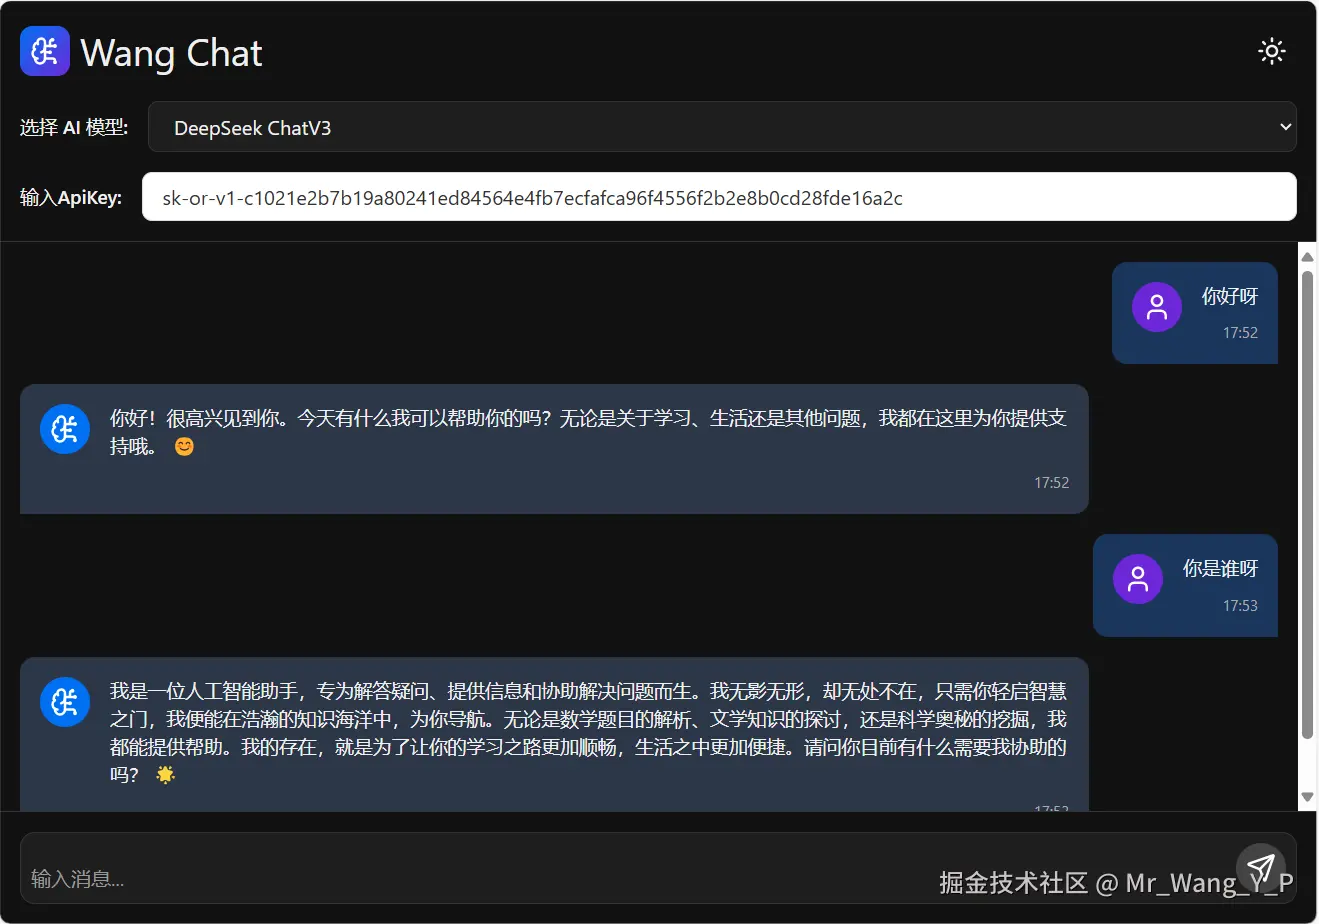Click the chevron on the AI model selector
This screenshot has width=1319, height=924.
coord(1286,127)
